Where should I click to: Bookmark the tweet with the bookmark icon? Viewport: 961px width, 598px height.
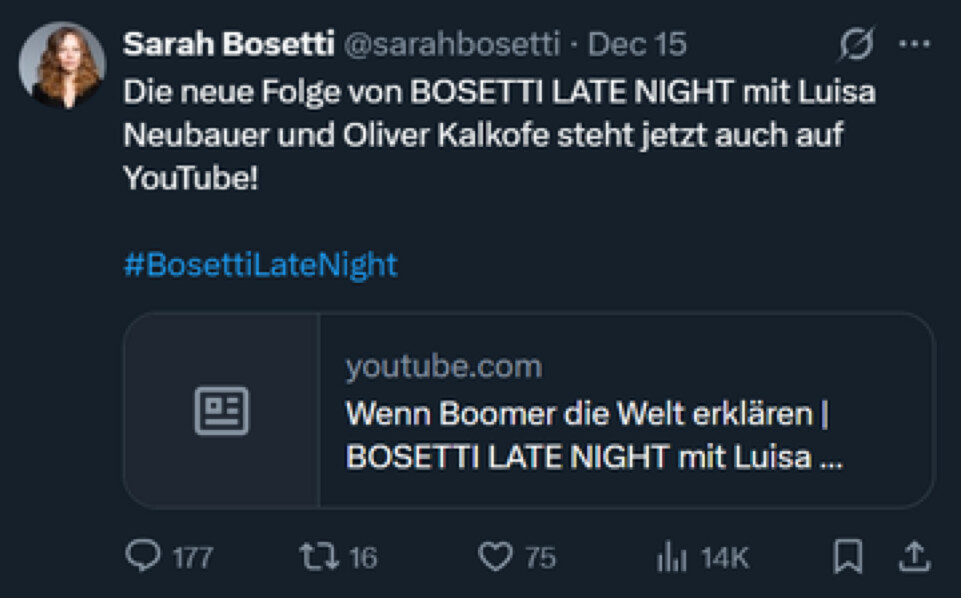(x=847, y=557)
